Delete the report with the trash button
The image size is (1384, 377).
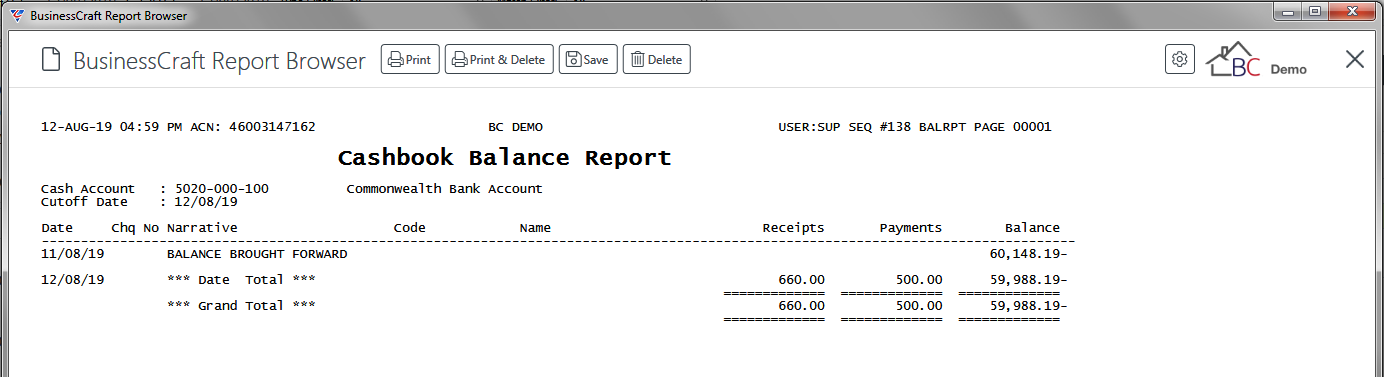(x=657, y=60)
